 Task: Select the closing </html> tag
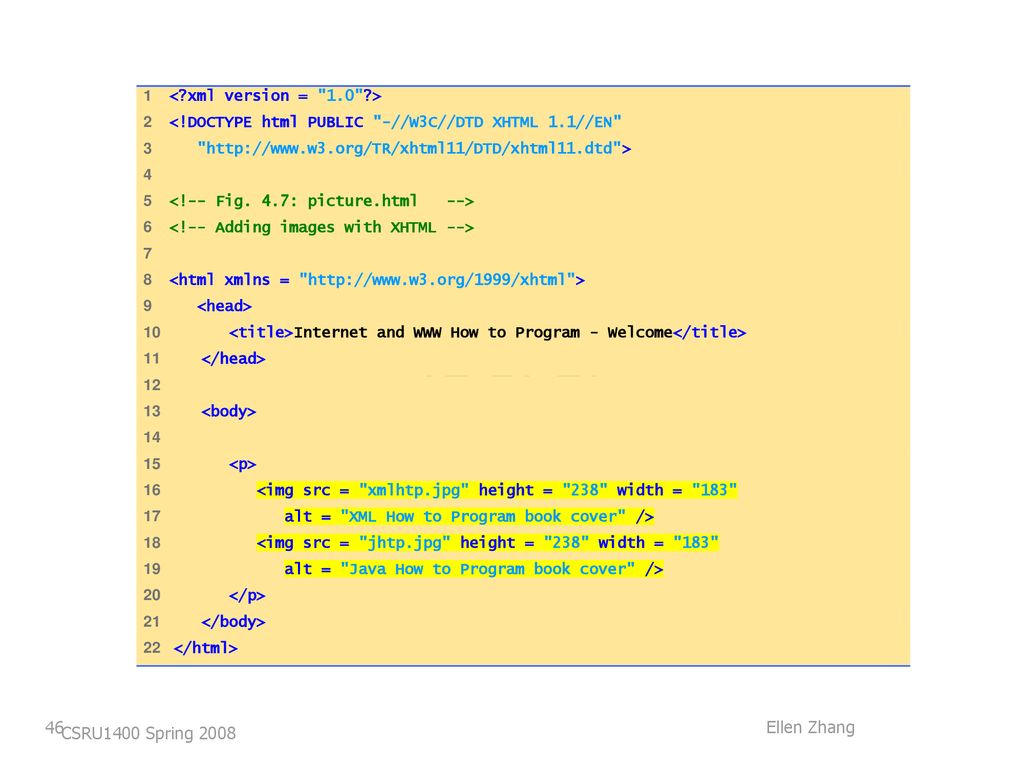(206, 648)
